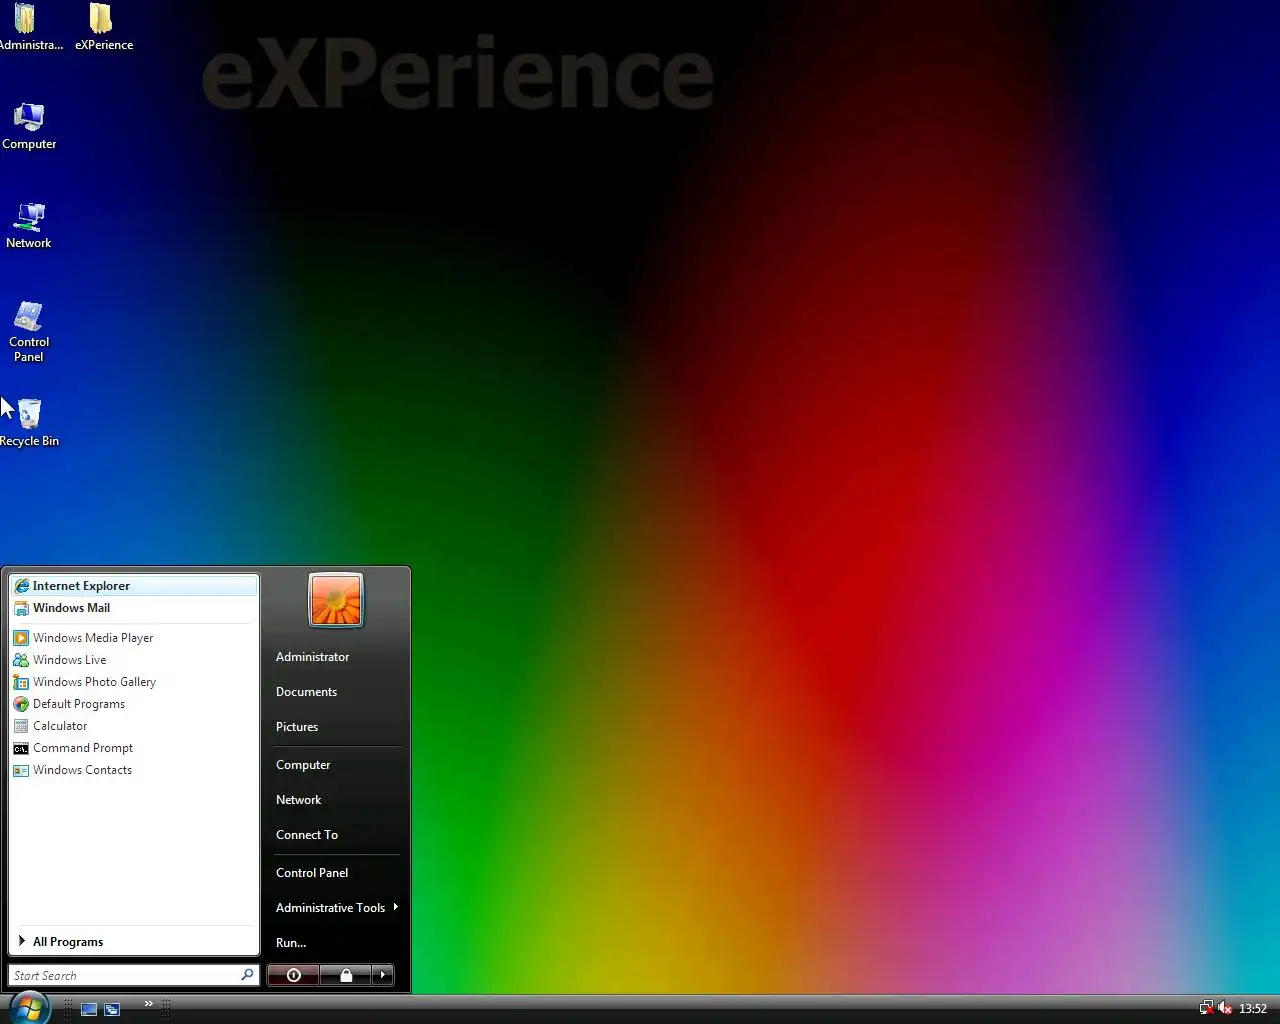Launch Calculator from the Start menu

pyautogui.click(x=133, y=726)
